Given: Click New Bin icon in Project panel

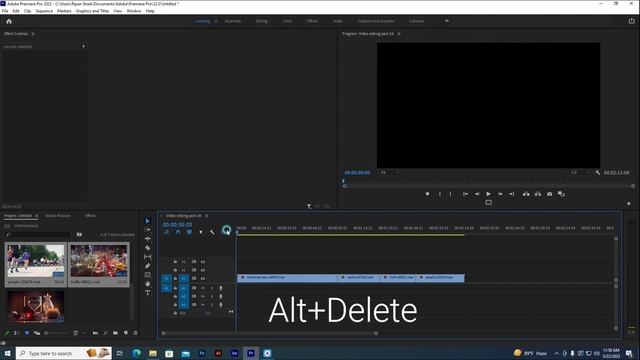Looking at the screenshot, I should (116, 333).
